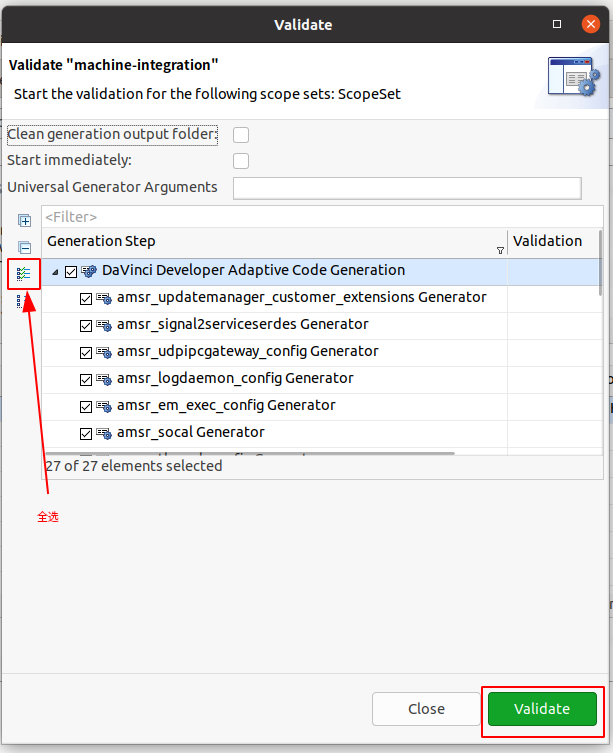This screenshot has height=753, width=613.
Task: Select the amsr_socal Generator row text
Action: point(190,432)
